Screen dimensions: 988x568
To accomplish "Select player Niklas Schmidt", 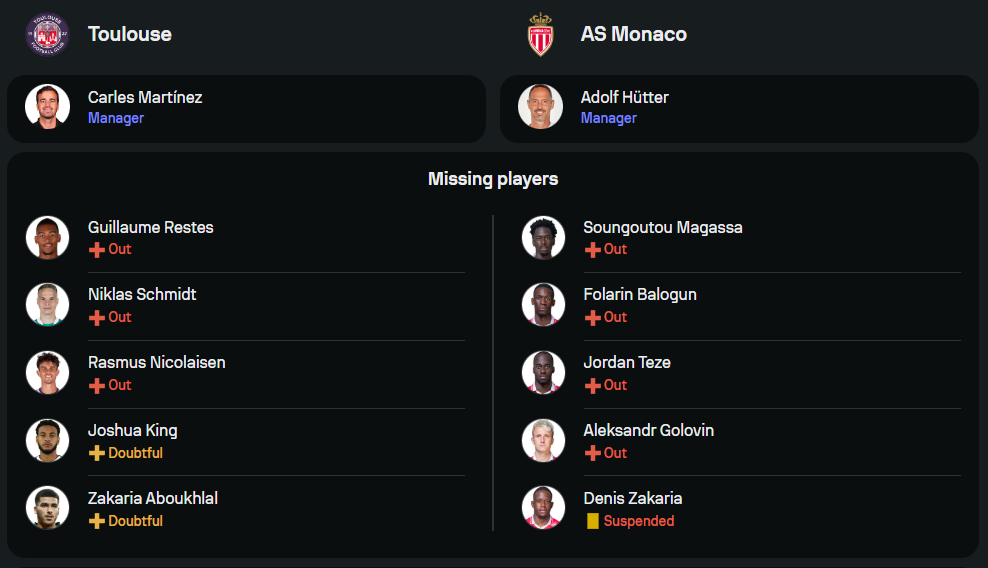I will (142, 295).
